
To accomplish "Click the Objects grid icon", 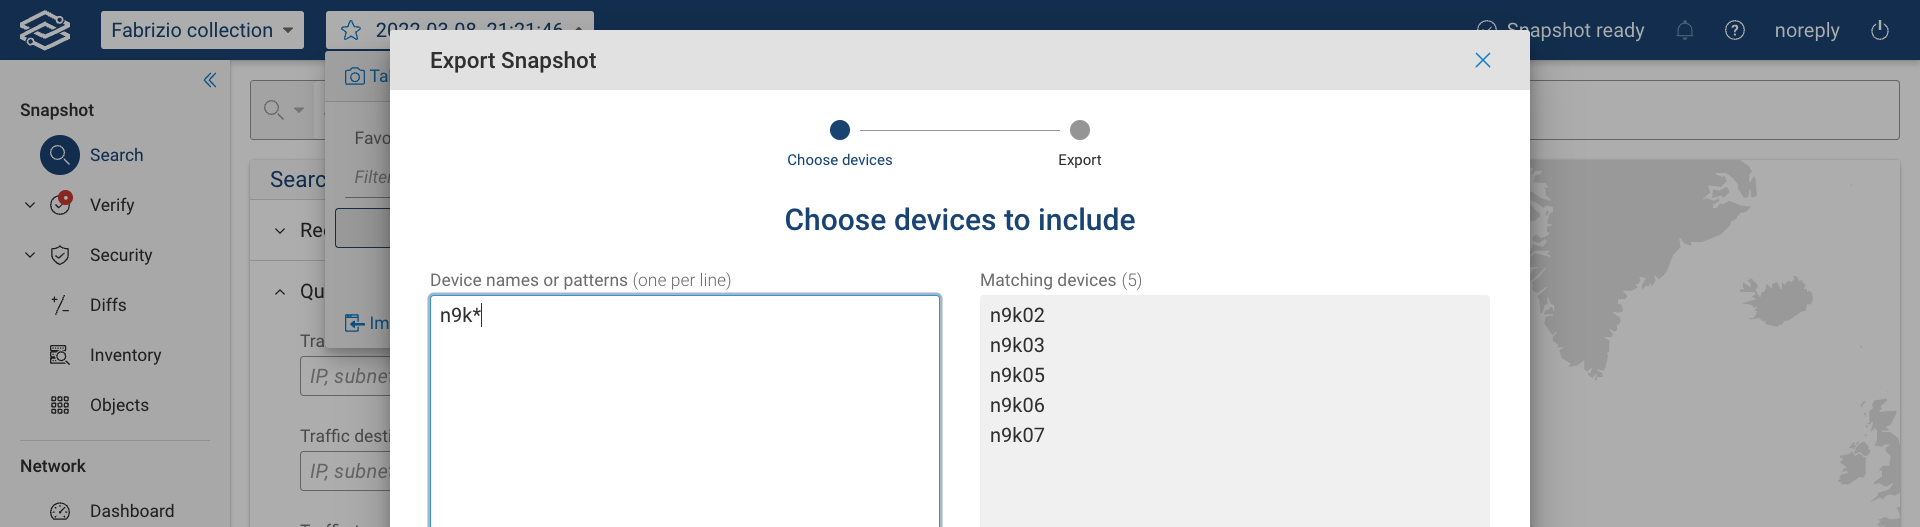I will [60, 405].
